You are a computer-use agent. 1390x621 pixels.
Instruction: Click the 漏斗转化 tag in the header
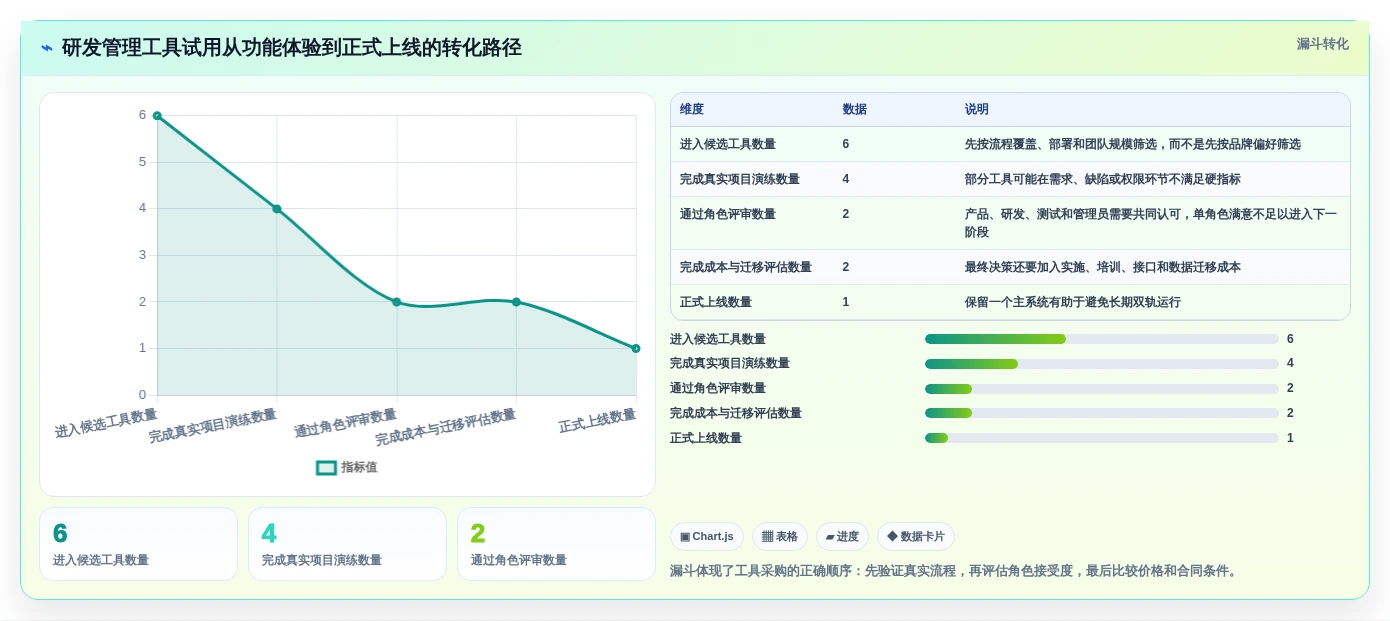click(x=1322, y=44)
